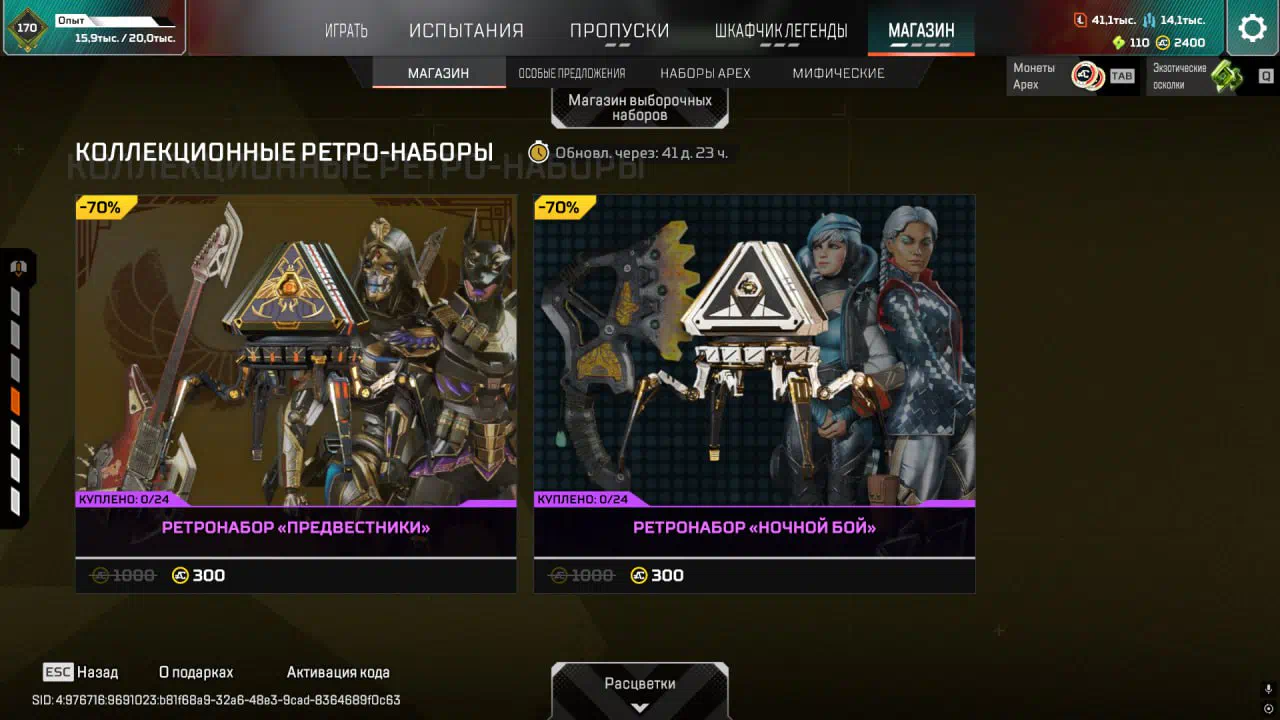Go up to Магазин выборочных наборов
This screenshot has height=720, width=1280.
[640, 108]
